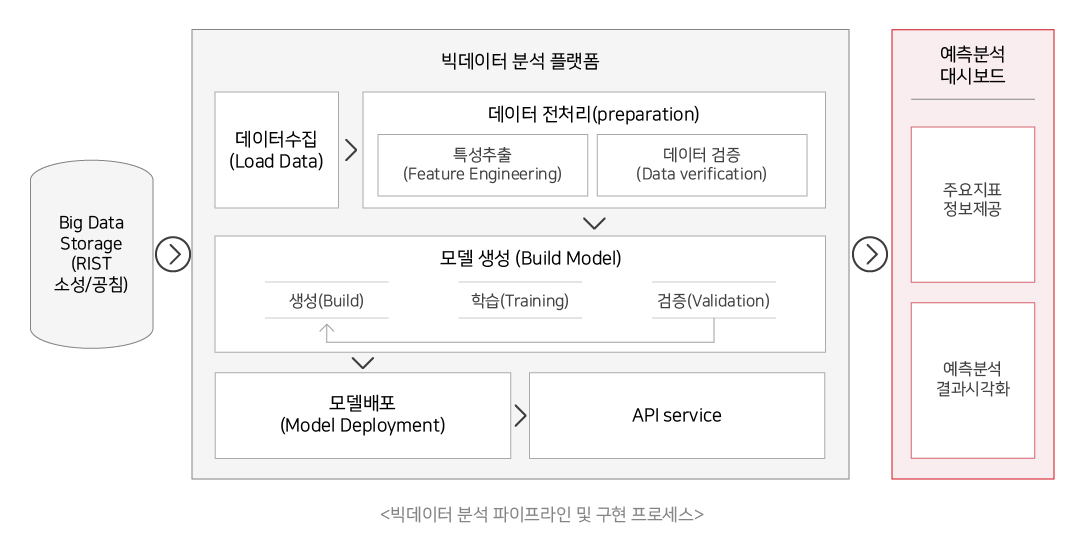This screenshot has width=1085, height=550.
Task: Click the chevron between Model Deployment and API
Action: click(521, 415)
